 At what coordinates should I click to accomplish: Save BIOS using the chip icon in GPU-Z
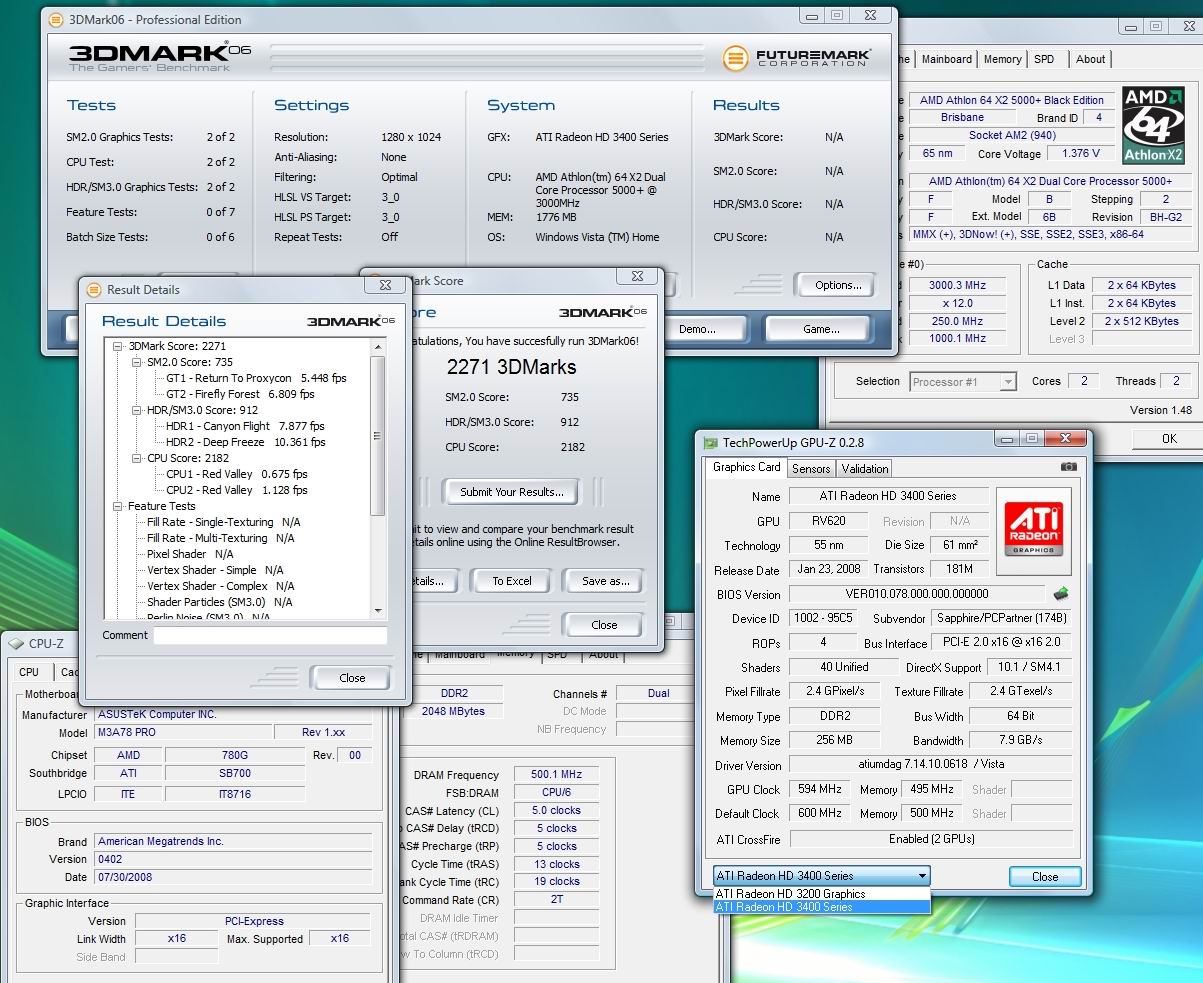coord(1061,594)
